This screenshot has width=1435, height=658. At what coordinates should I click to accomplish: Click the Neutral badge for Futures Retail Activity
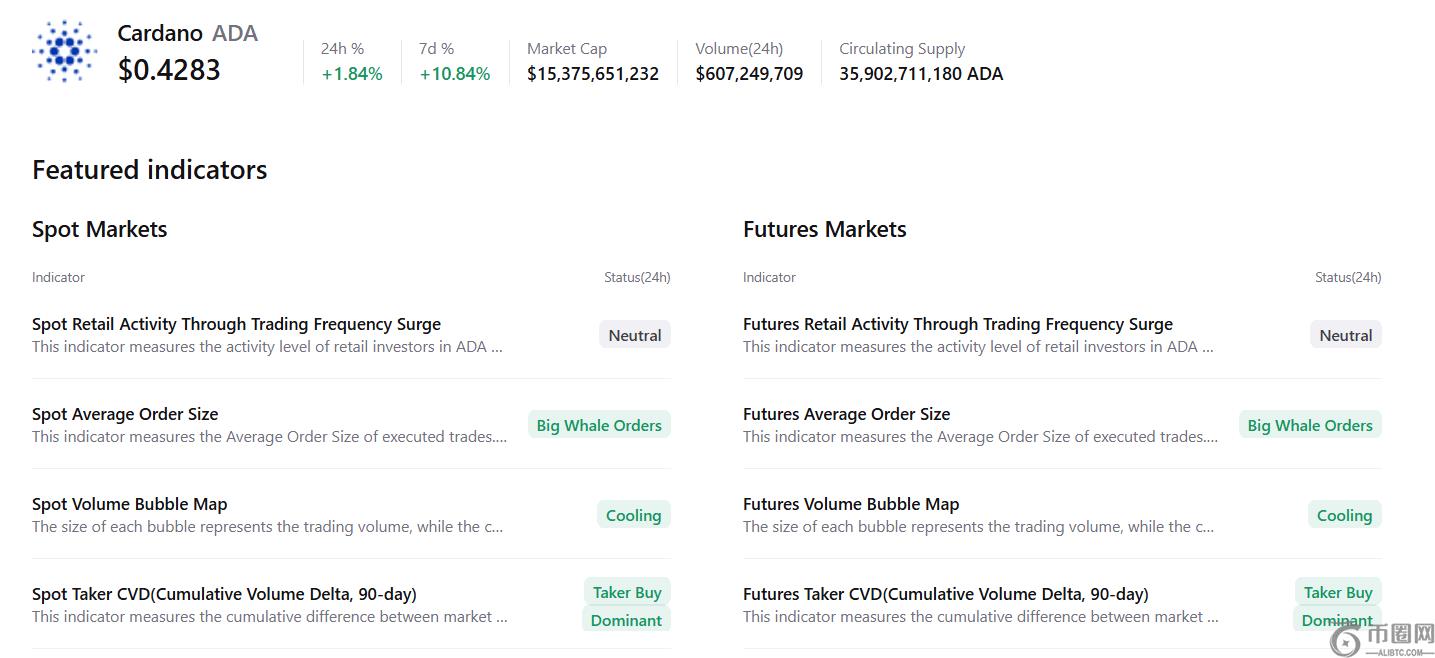[1345, 335]
